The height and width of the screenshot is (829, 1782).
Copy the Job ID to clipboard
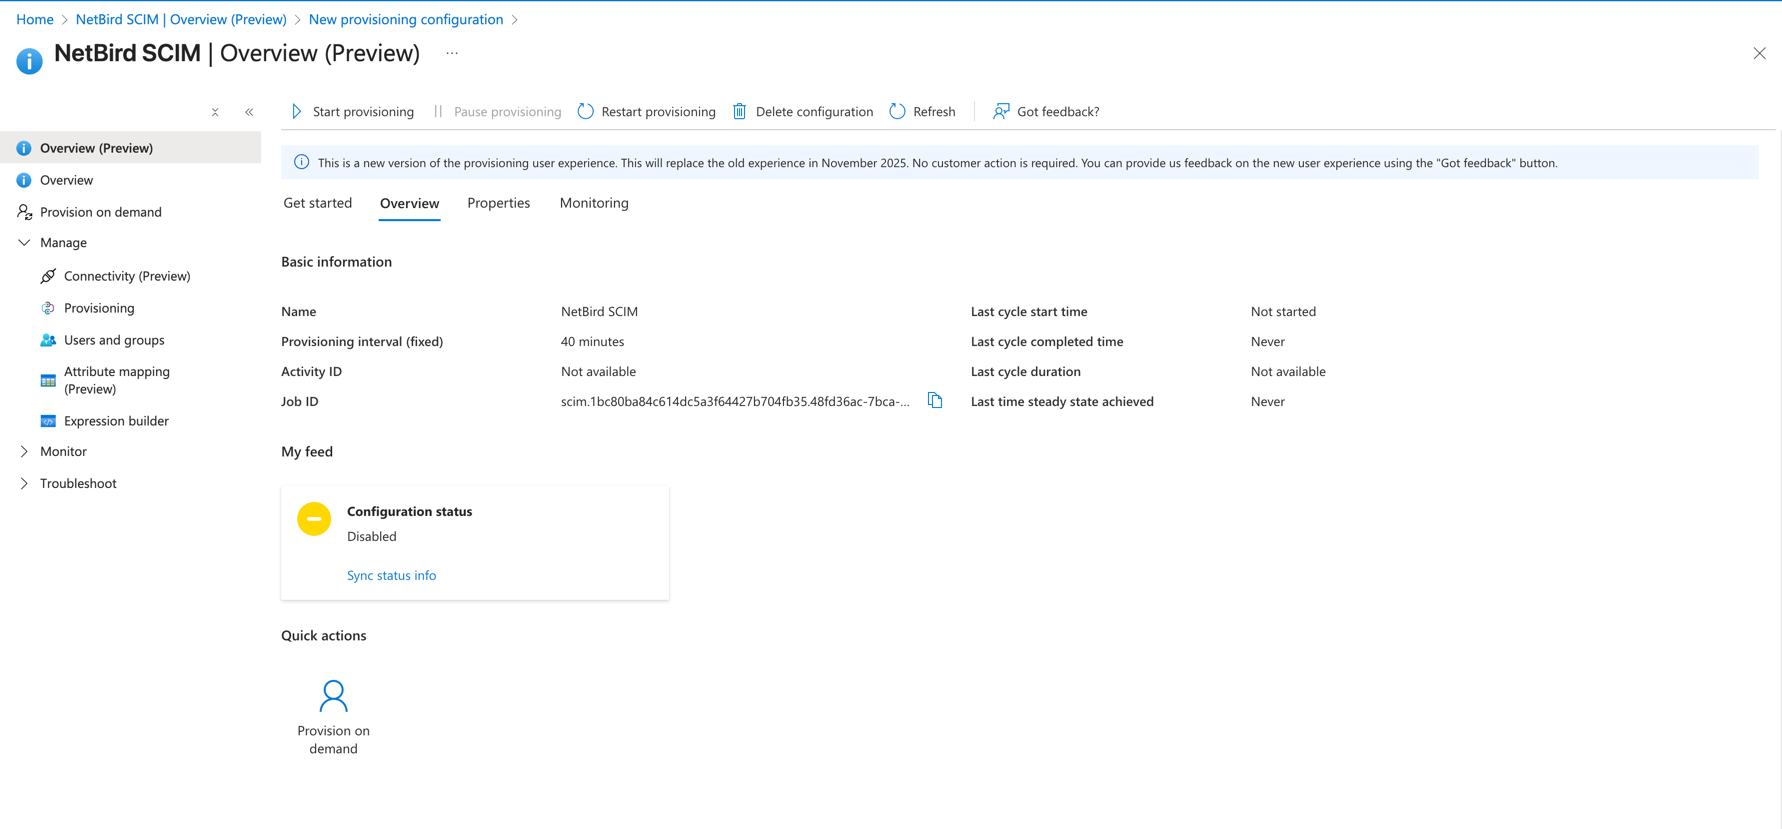click(x=935, y=401)
